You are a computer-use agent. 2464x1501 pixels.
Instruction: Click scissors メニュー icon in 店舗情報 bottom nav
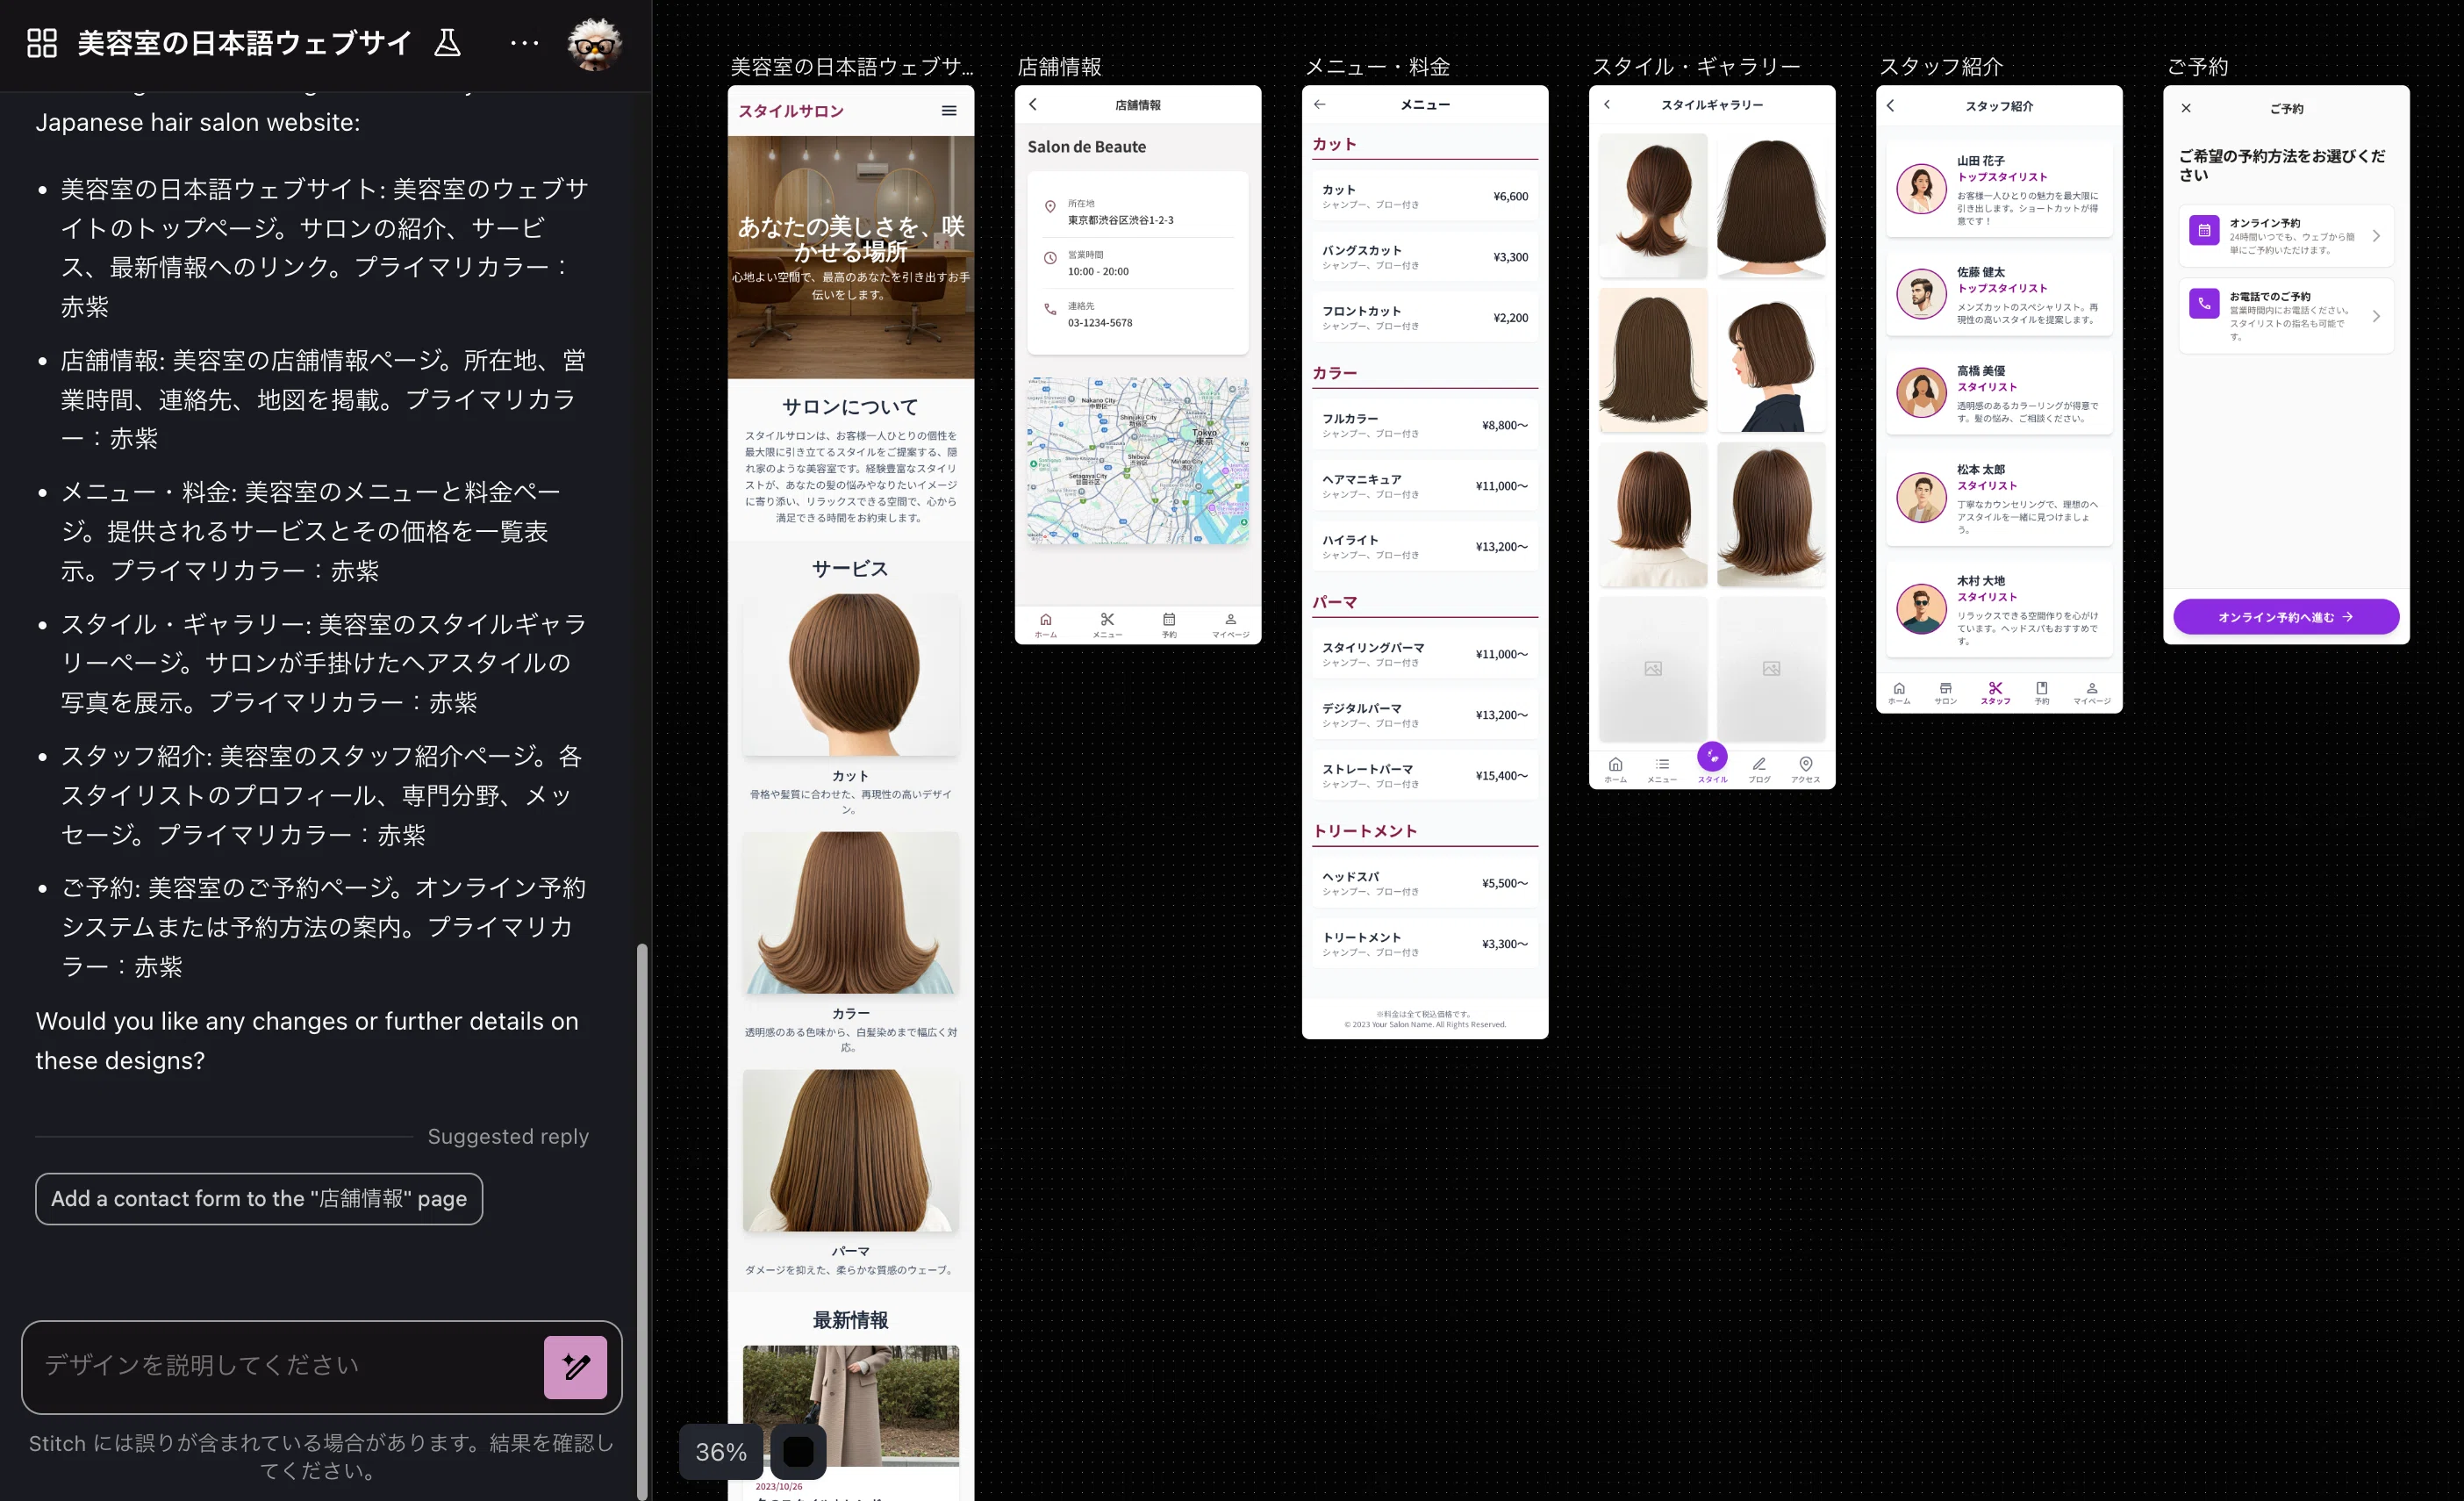click(x=1107, y=625)
